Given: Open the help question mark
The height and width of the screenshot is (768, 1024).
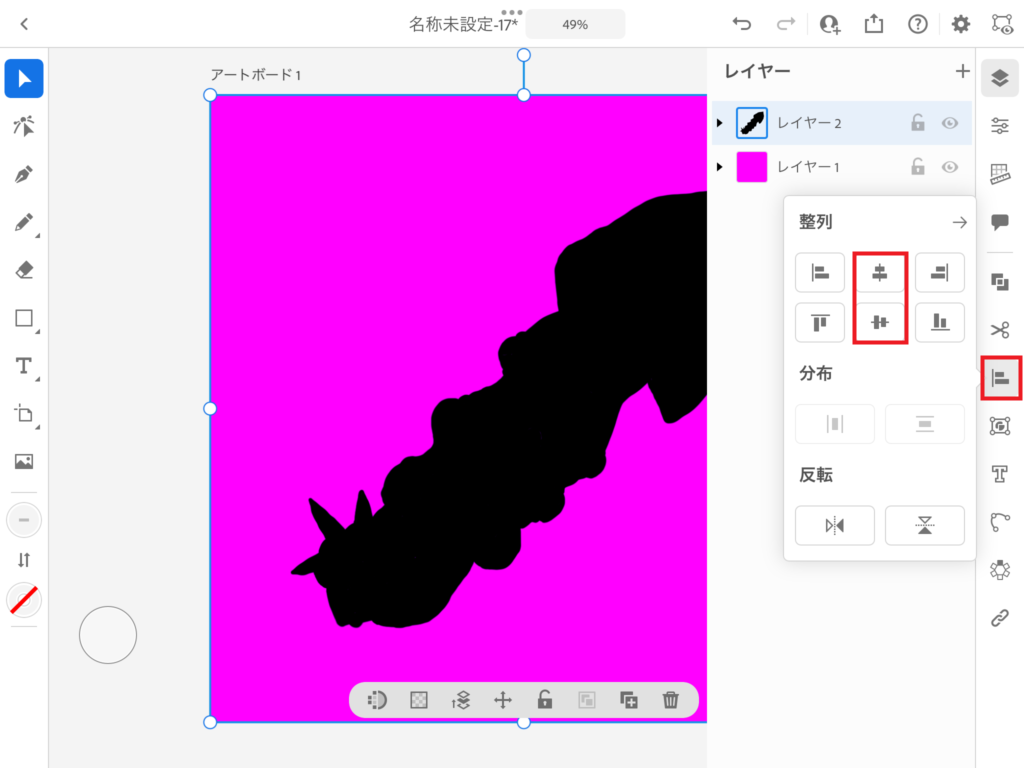Looking at the screenshot, I should click(918, 24).
